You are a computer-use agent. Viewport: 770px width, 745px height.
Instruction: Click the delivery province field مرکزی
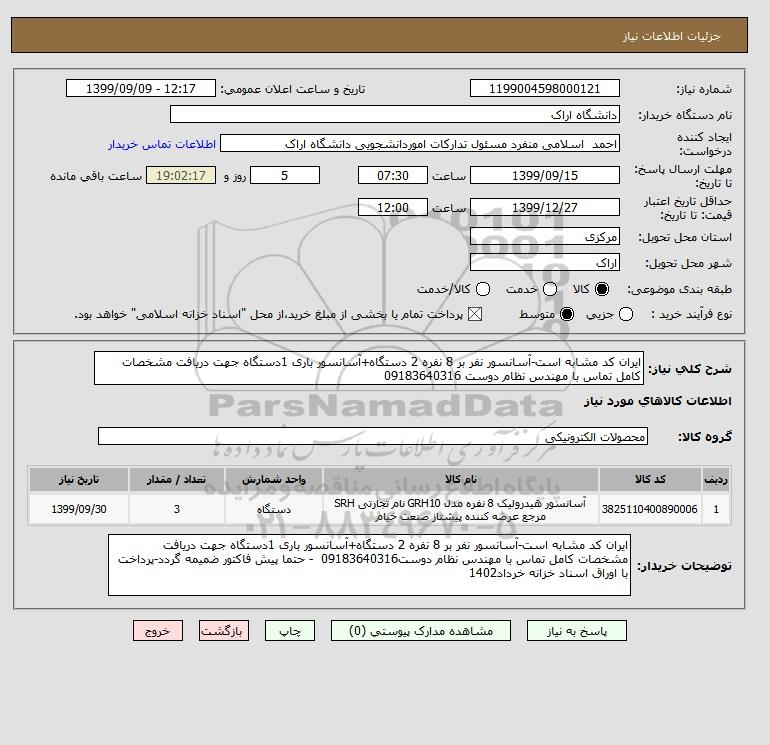click(x=545, y=237)
